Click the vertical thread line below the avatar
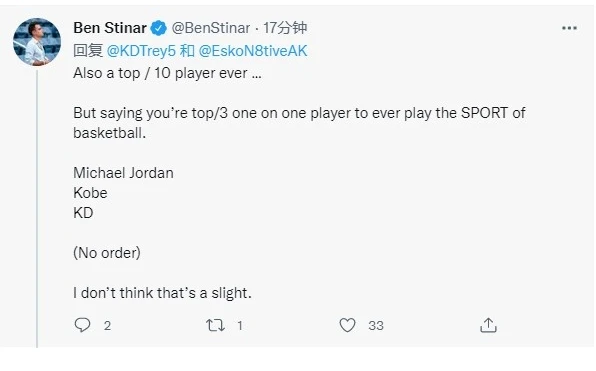The height and width of the screenshot is (371, 596). 37,208
